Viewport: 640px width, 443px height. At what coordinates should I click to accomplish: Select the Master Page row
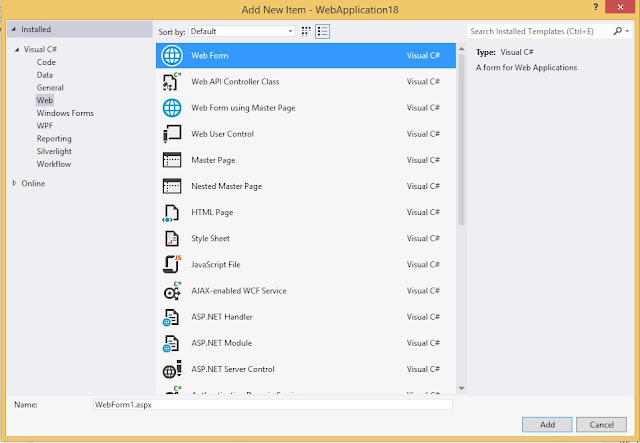[x=306, y=160]
